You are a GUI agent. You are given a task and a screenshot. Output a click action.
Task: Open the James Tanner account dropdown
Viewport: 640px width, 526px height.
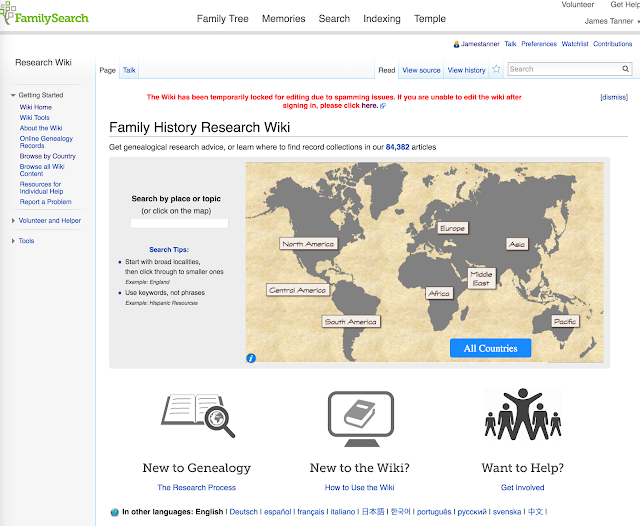[x=611, y=21]
